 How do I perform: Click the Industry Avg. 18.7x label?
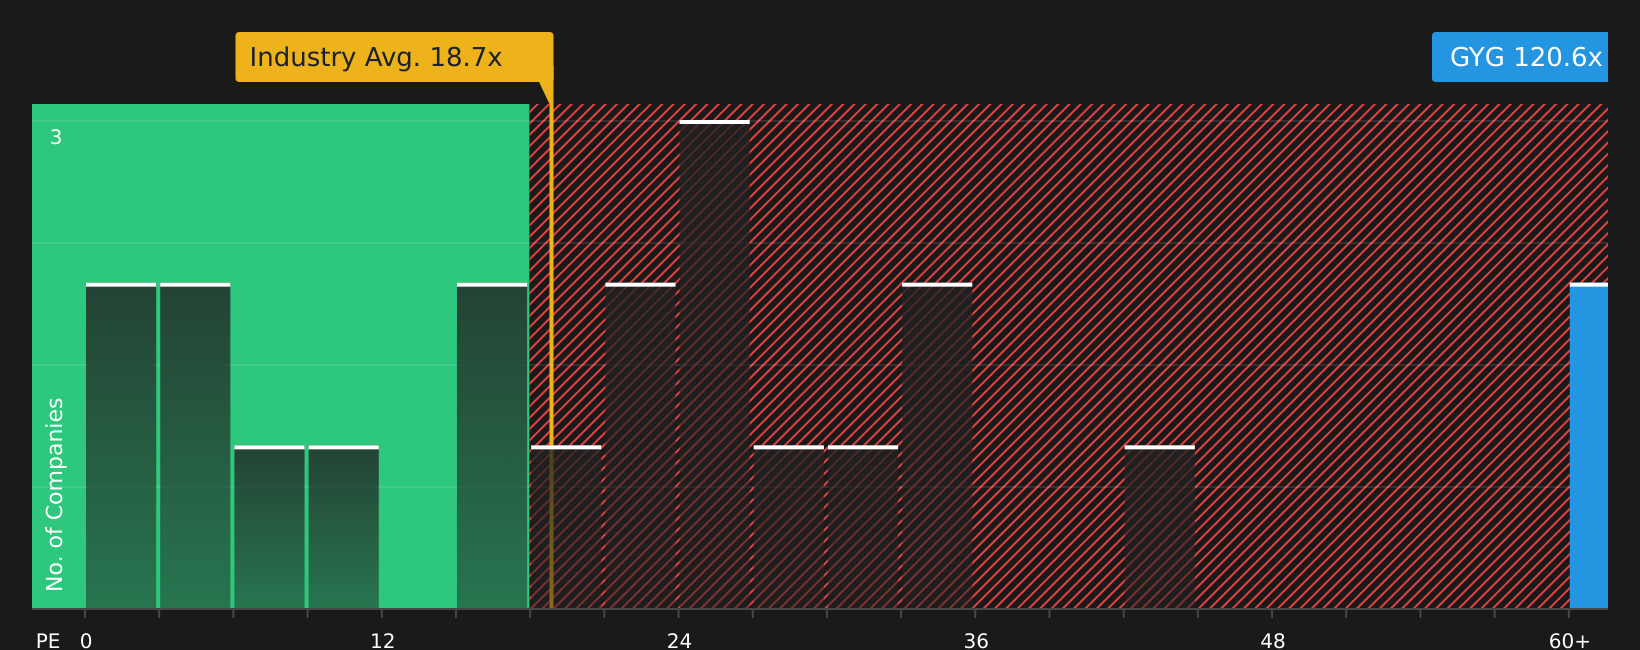coord(394,57)
